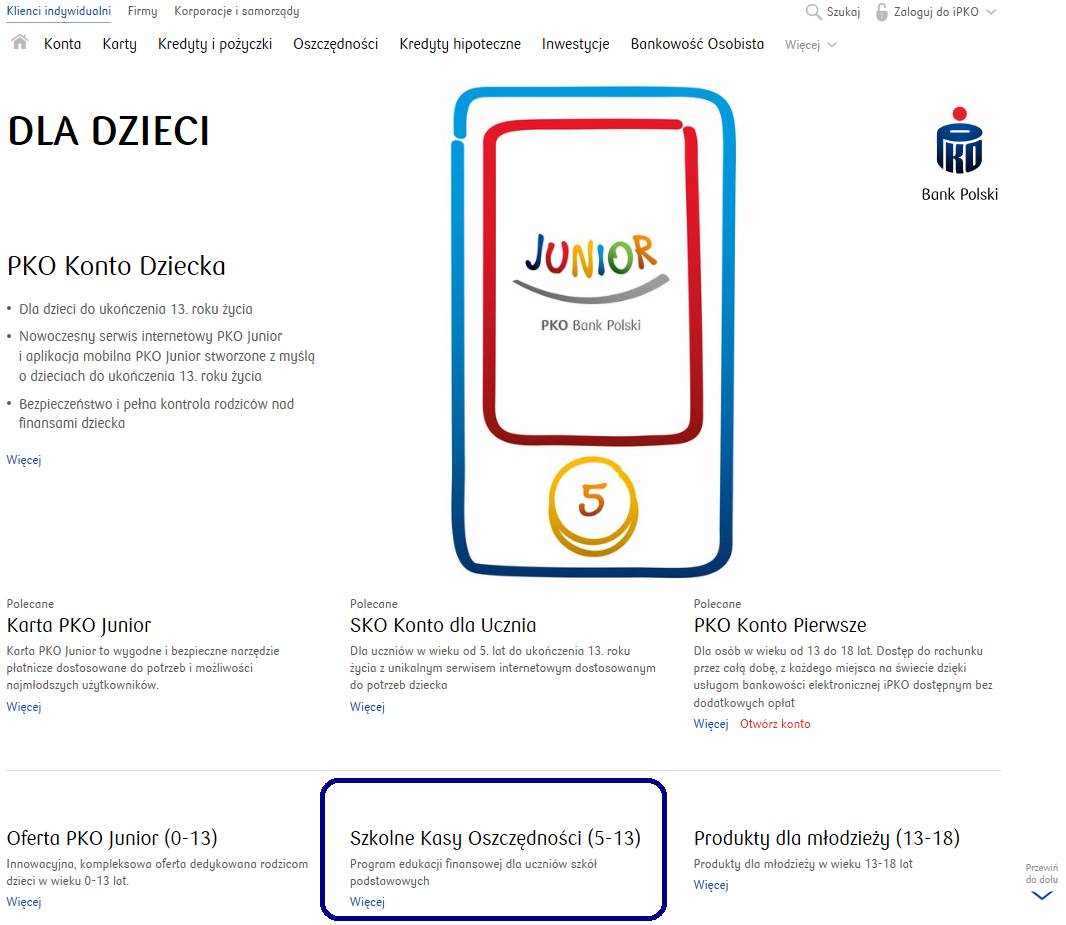This screenshot has width=1066, height=925.
Task: Expand the Zaloguj do iPKO dropdown chevron
Action: (x=991, y=12)
